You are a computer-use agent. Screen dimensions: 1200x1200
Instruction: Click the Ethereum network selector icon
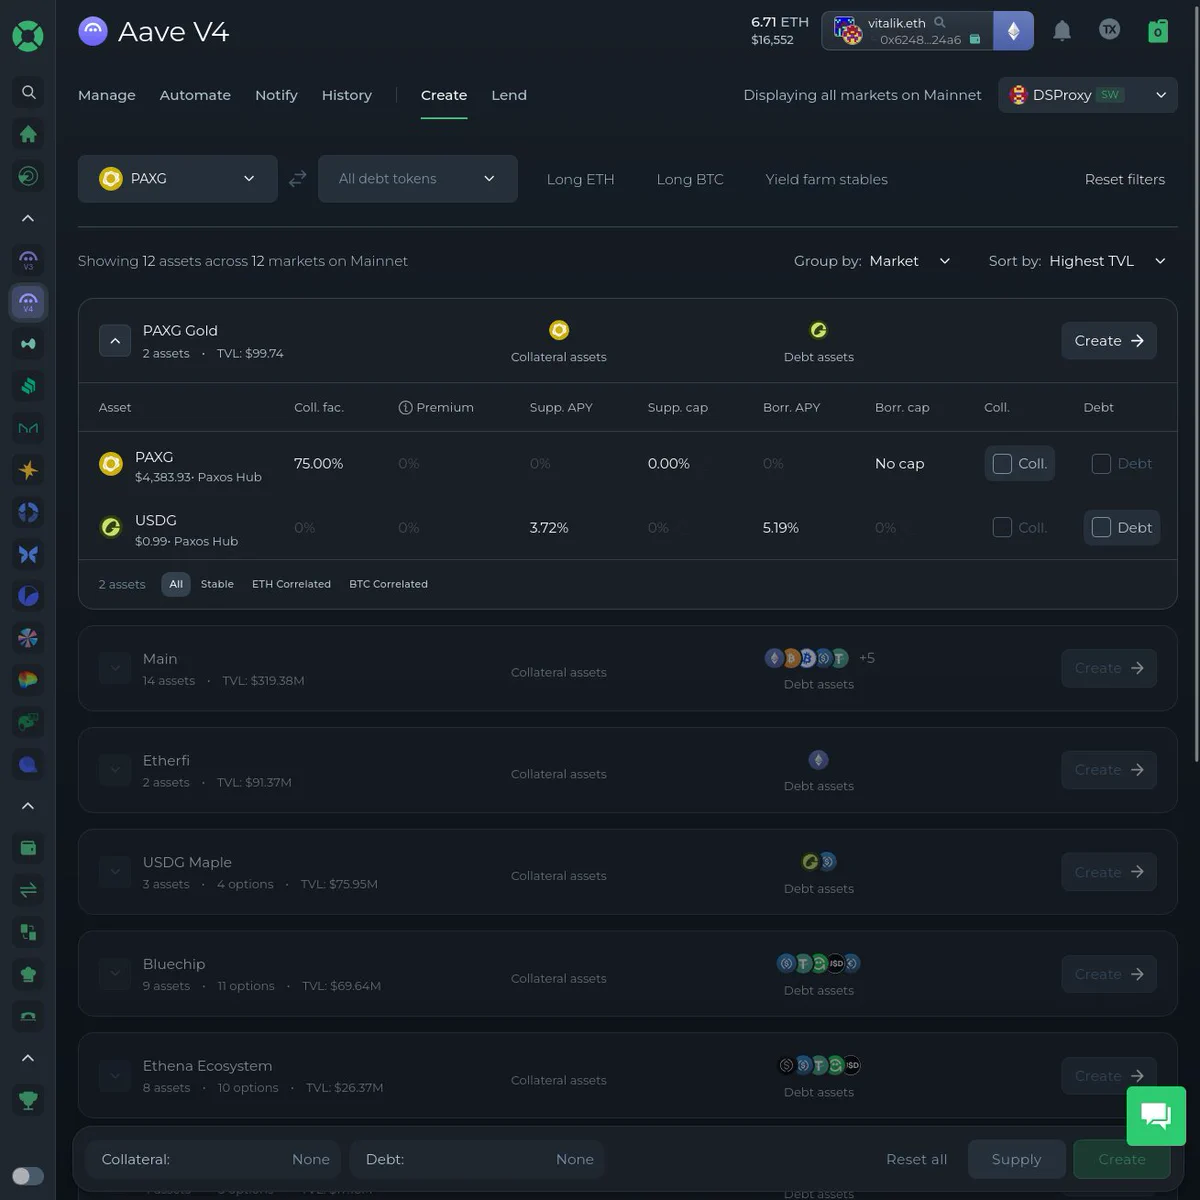click(x=1013, y=31)
